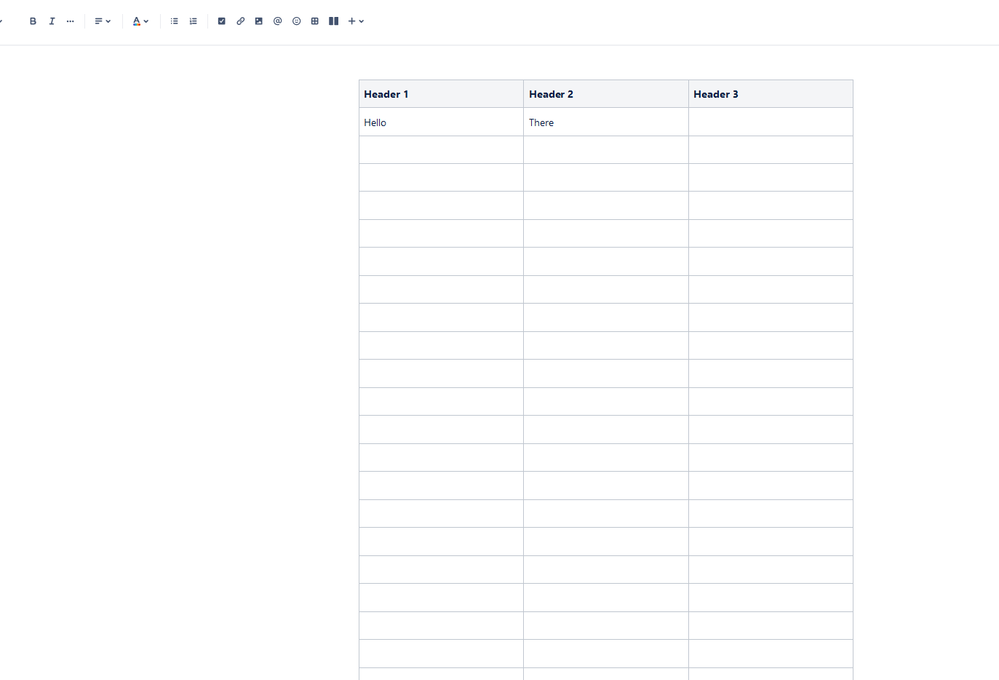Insert an action item checkbox

coord(222,21)
